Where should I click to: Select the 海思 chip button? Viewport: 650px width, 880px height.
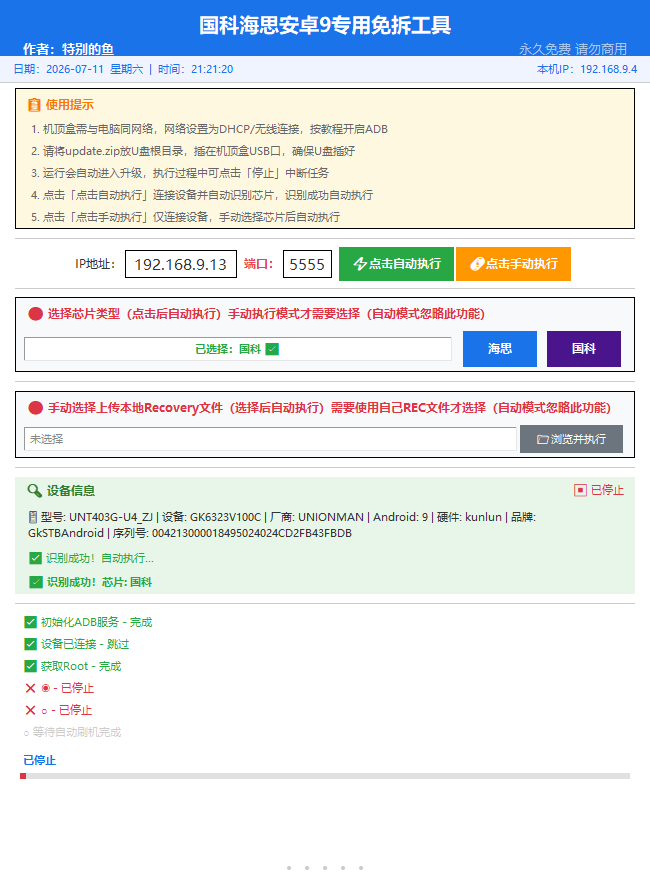tap(500, 349)
